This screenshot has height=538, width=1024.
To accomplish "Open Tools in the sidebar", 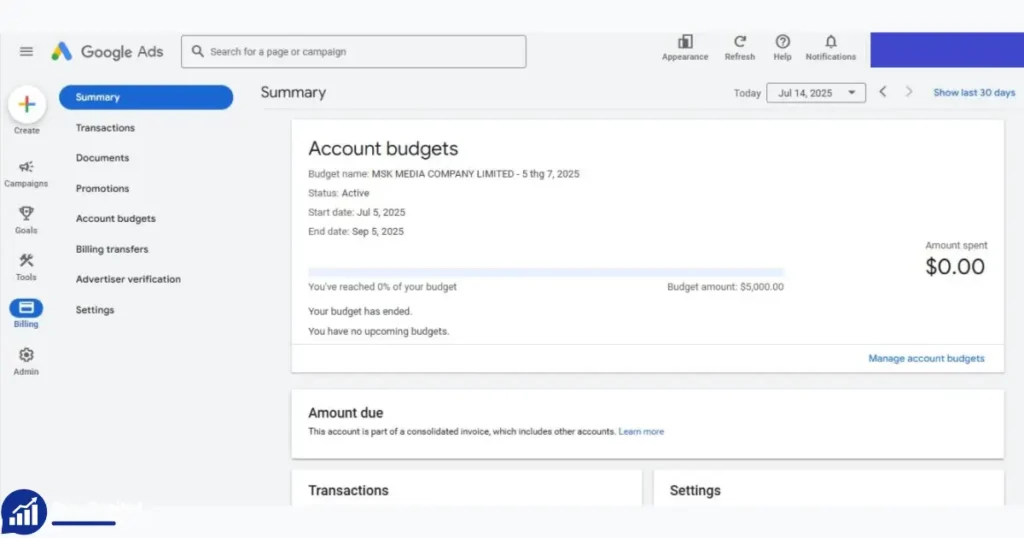I will point(26,267).
